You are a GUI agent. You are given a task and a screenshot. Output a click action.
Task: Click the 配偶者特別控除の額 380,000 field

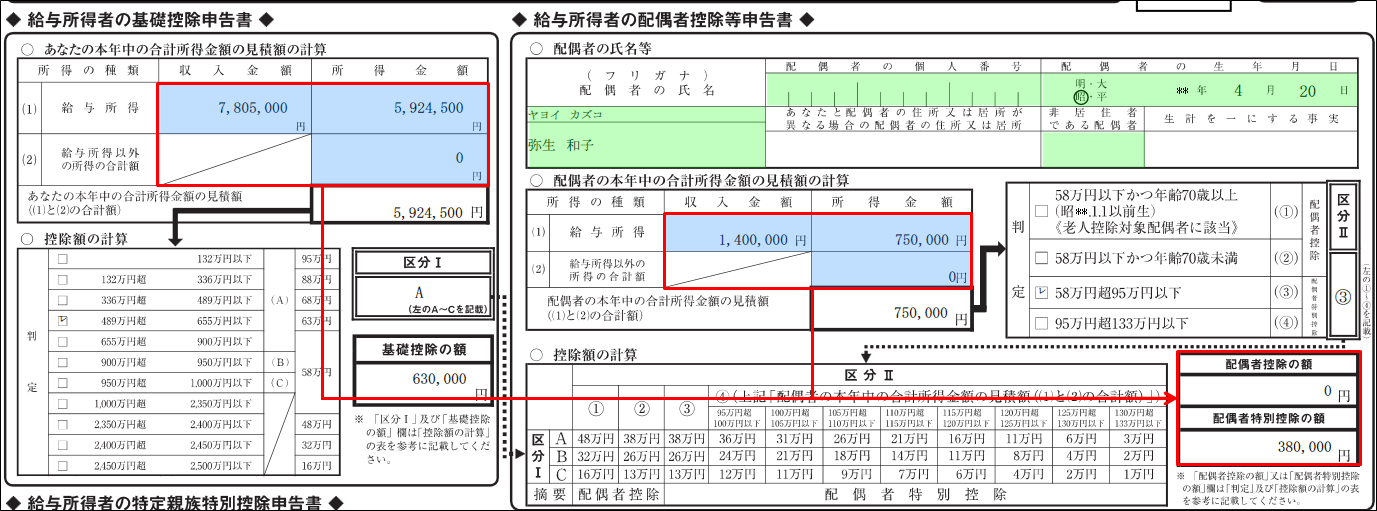pos(1268,447)
